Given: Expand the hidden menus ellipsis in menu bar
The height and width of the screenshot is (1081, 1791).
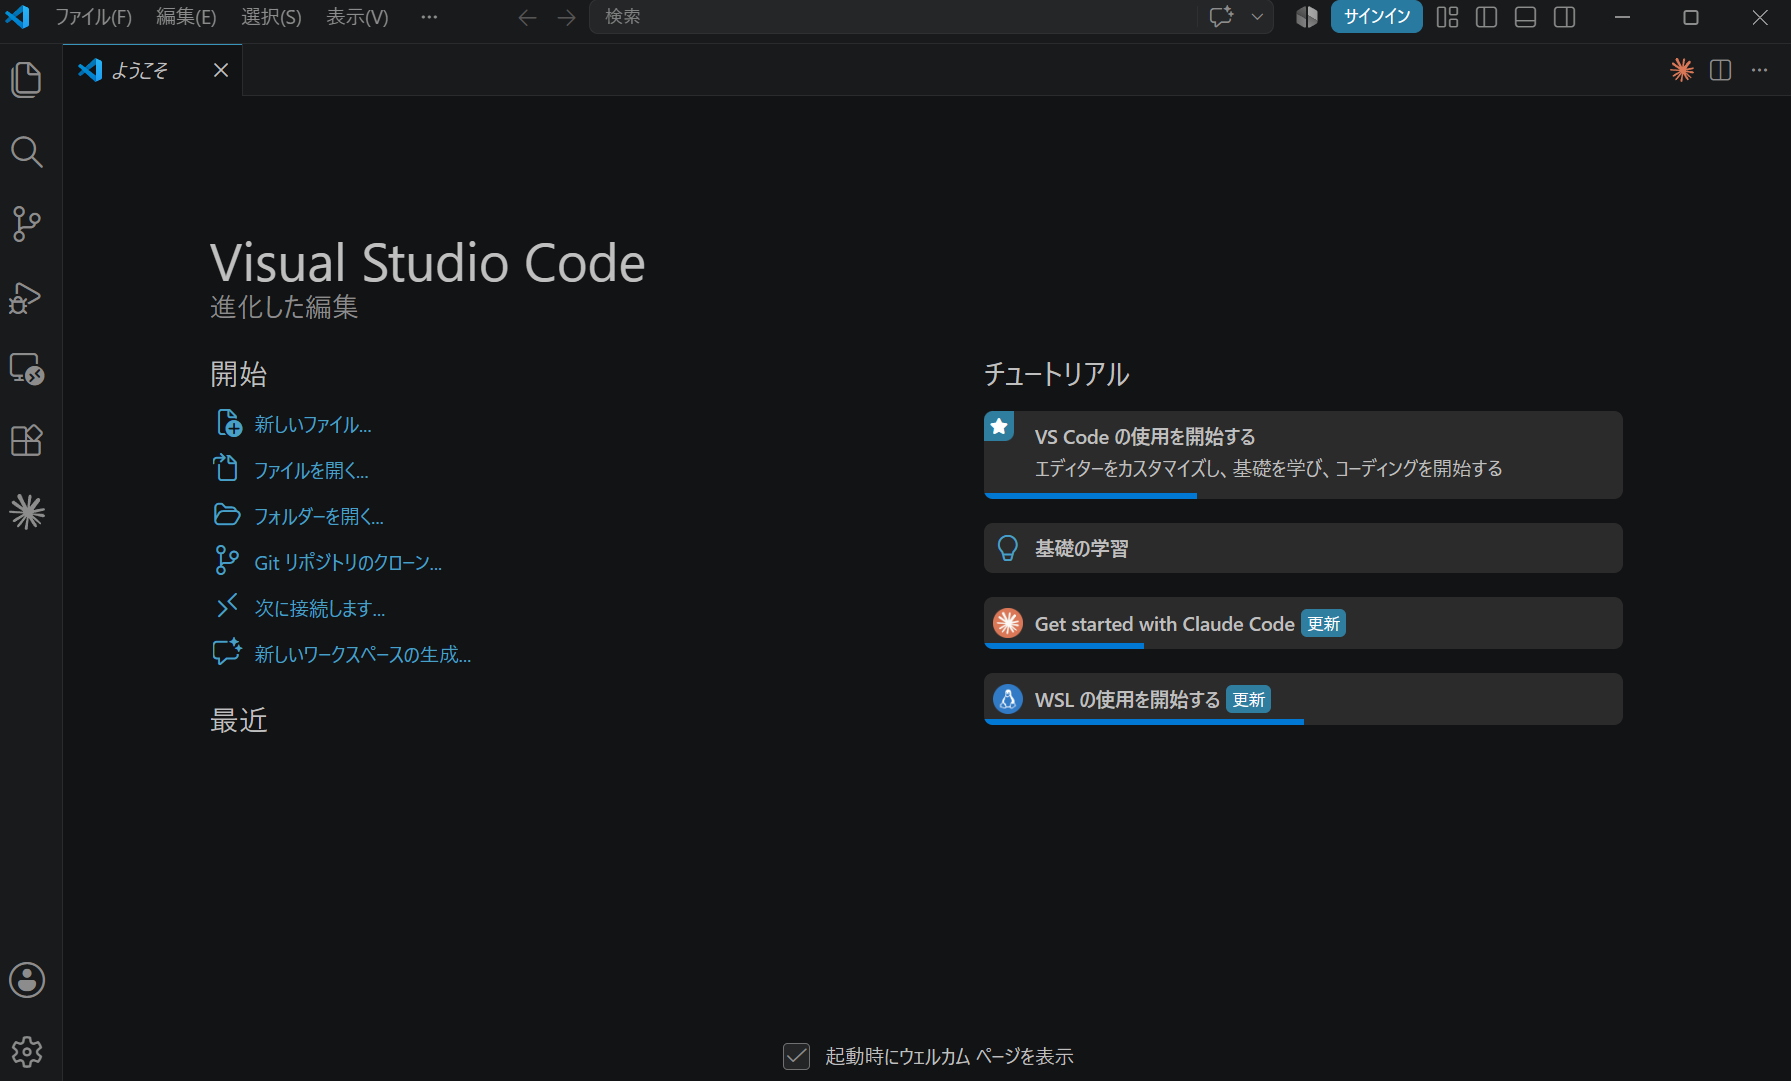Looking at the screenshot, I should coord(429,17).
